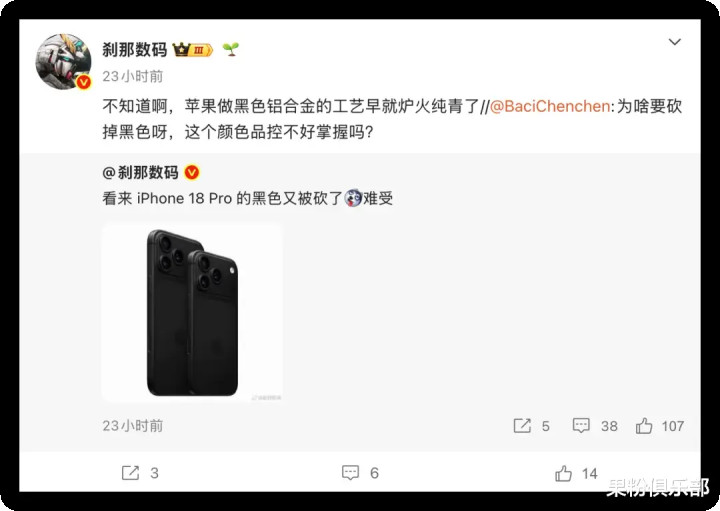Open 刹那数码 profile avatar
720x511 pixels.
(x=63, y=62)
